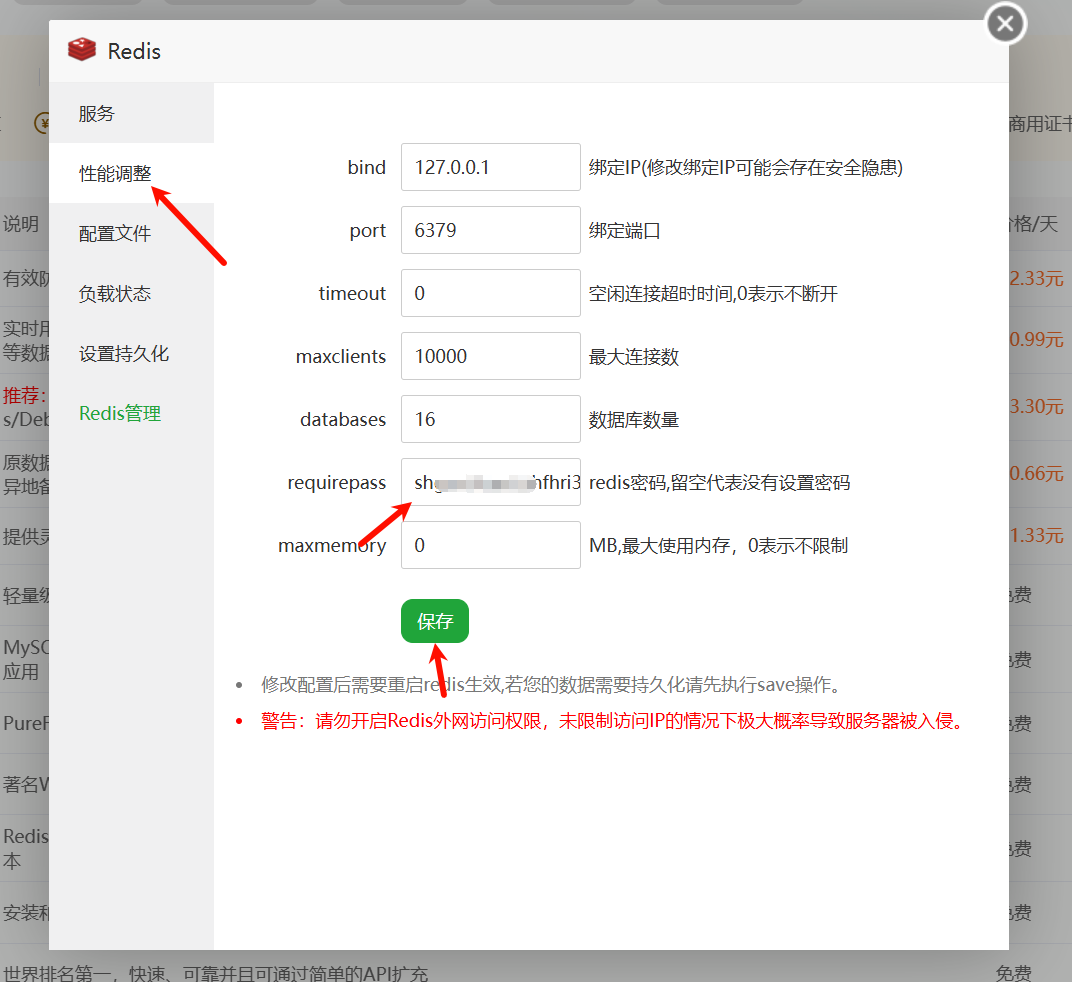Focus the requirepass password field
Screen dimensions: 1072x982
[x=490, y=482]
